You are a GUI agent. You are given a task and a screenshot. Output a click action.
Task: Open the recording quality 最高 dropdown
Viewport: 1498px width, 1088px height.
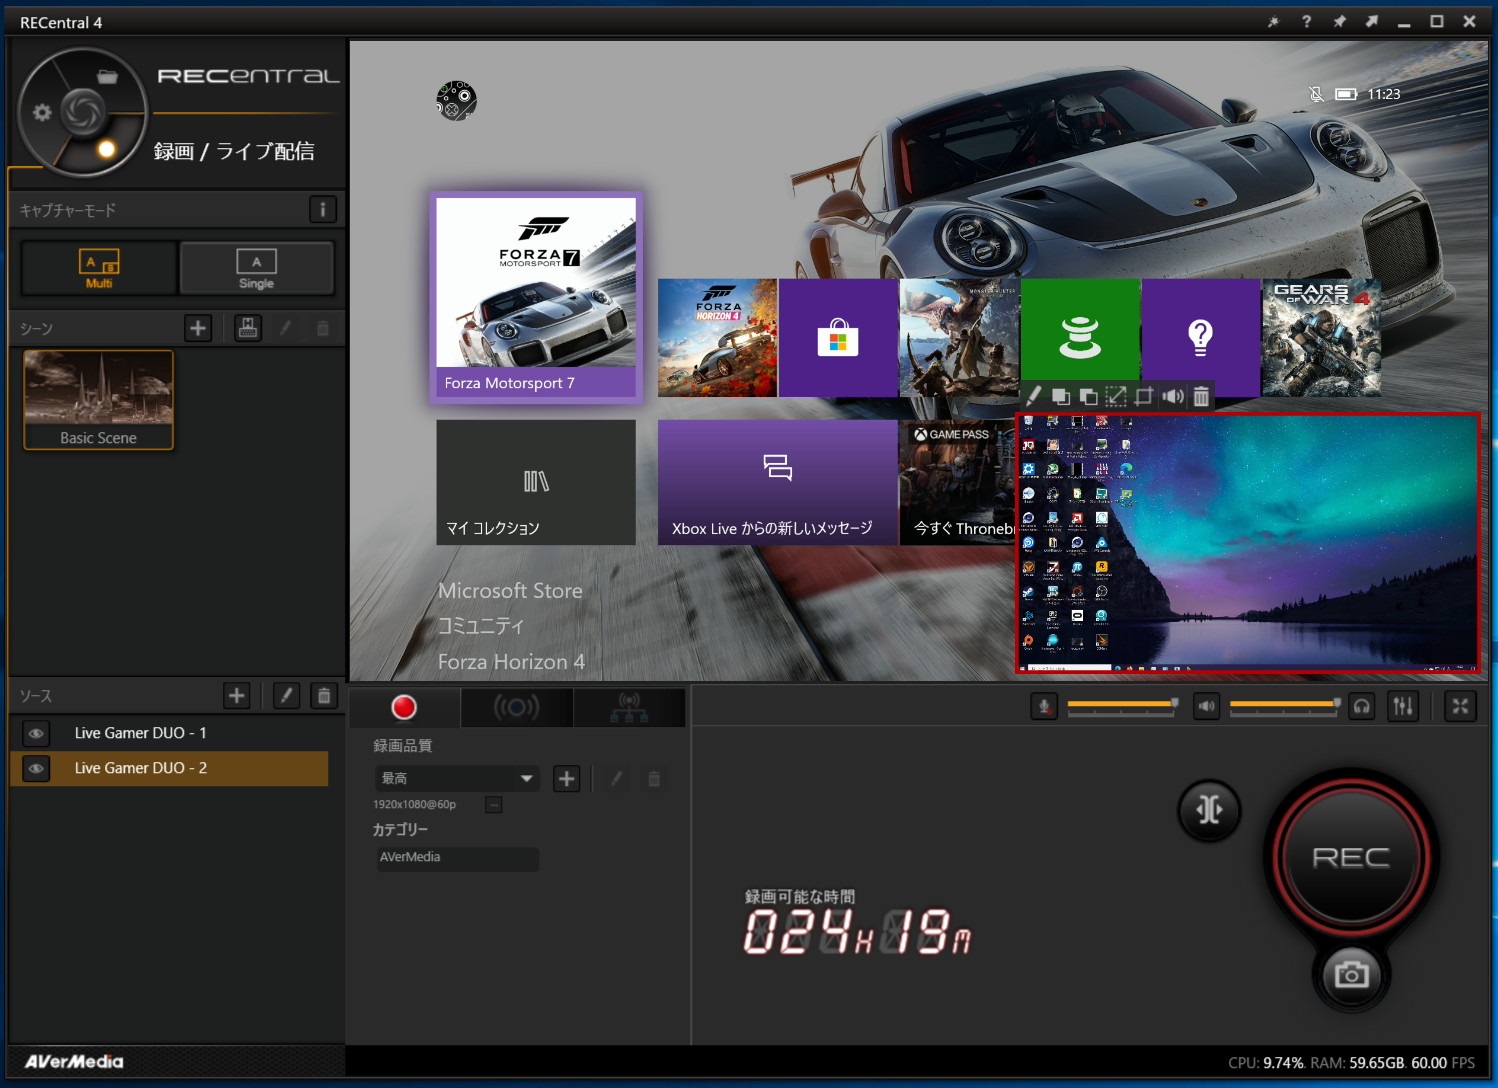click(457, 778)
